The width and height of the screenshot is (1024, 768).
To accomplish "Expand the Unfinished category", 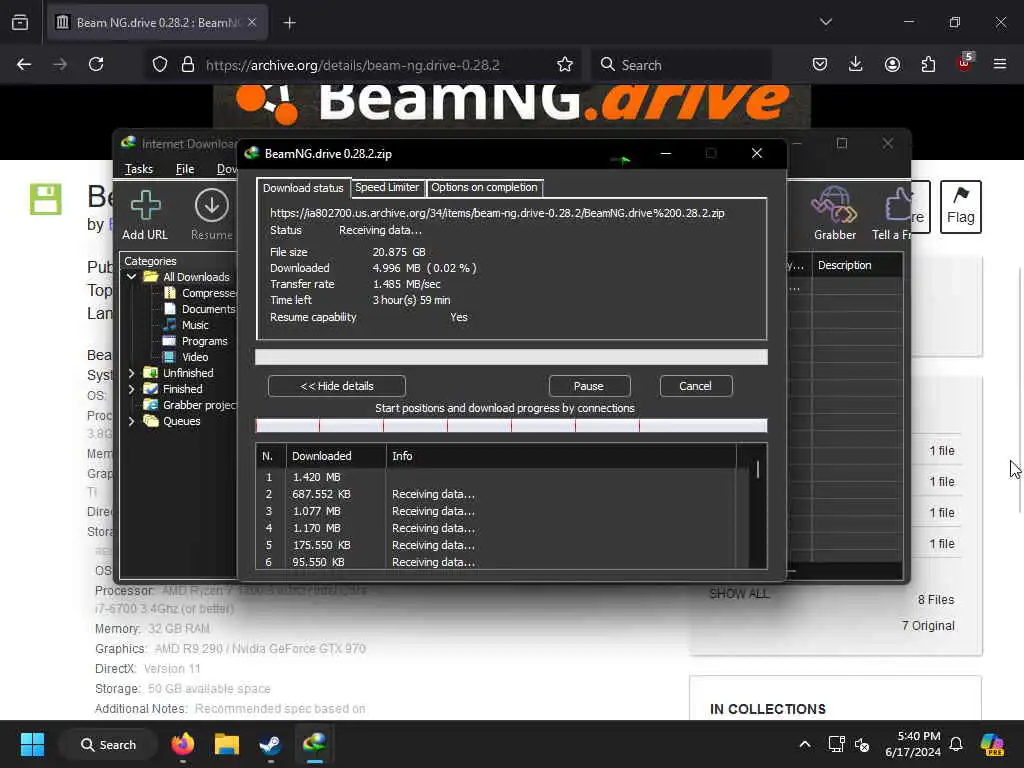I will point(131,373).
